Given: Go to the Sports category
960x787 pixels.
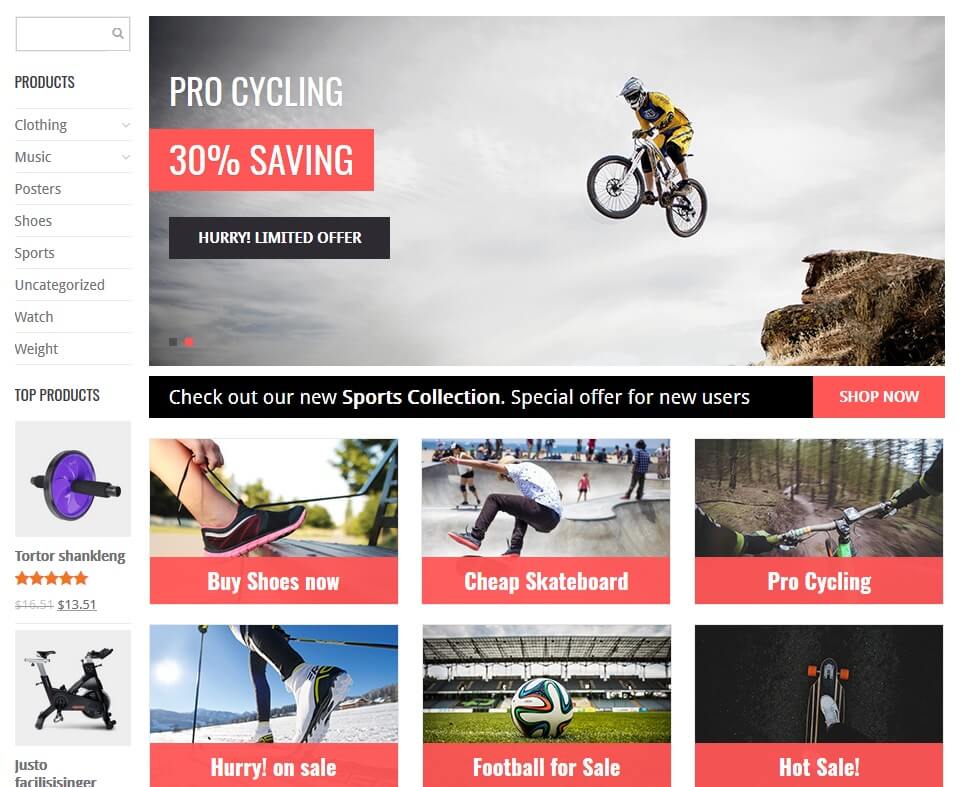Looking at the screenshot, I should pyautogui.click(x=34, y=252).
